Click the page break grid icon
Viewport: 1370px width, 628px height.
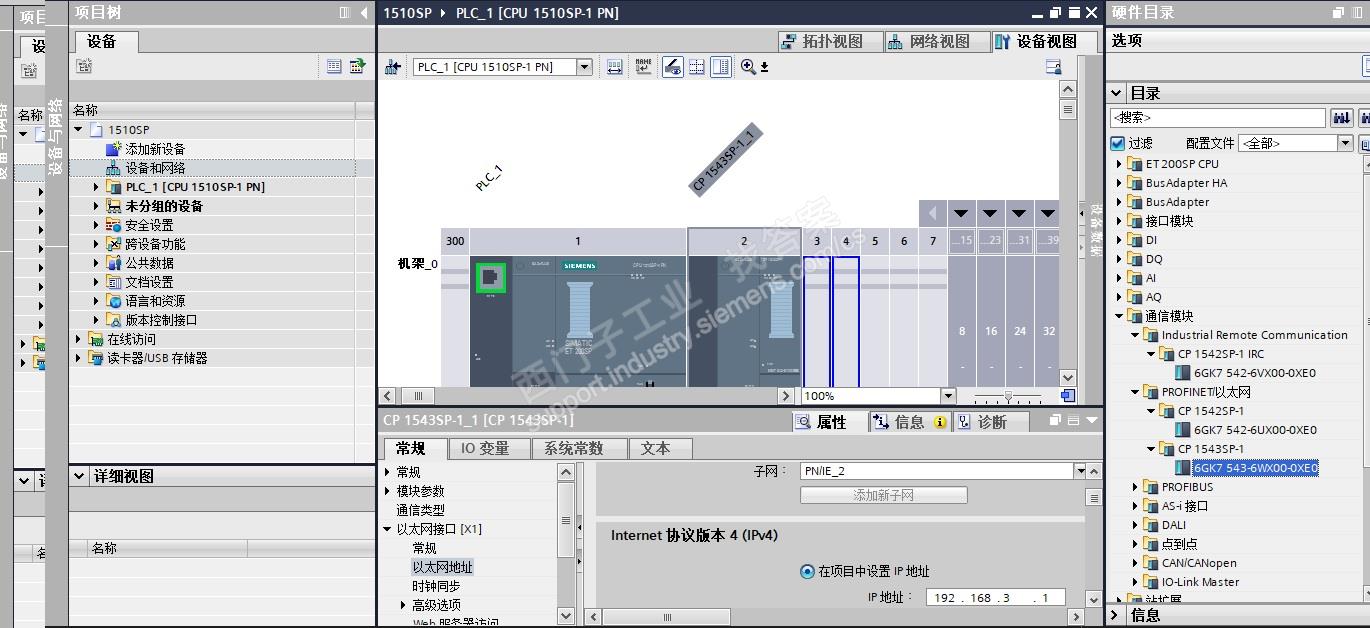697,67
